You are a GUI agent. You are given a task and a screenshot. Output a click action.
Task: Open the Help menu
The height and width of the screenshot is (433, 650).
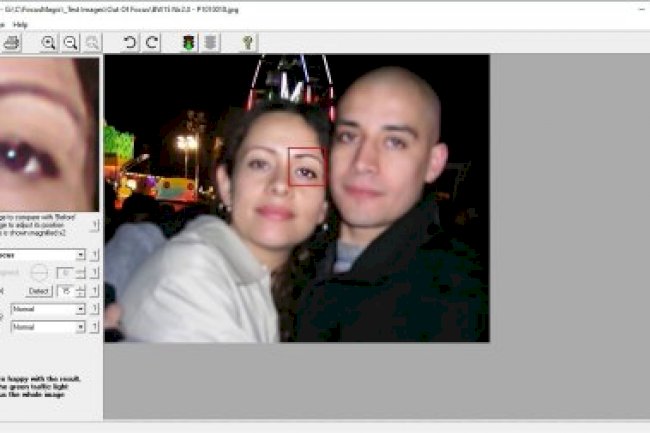pos(21,24)
